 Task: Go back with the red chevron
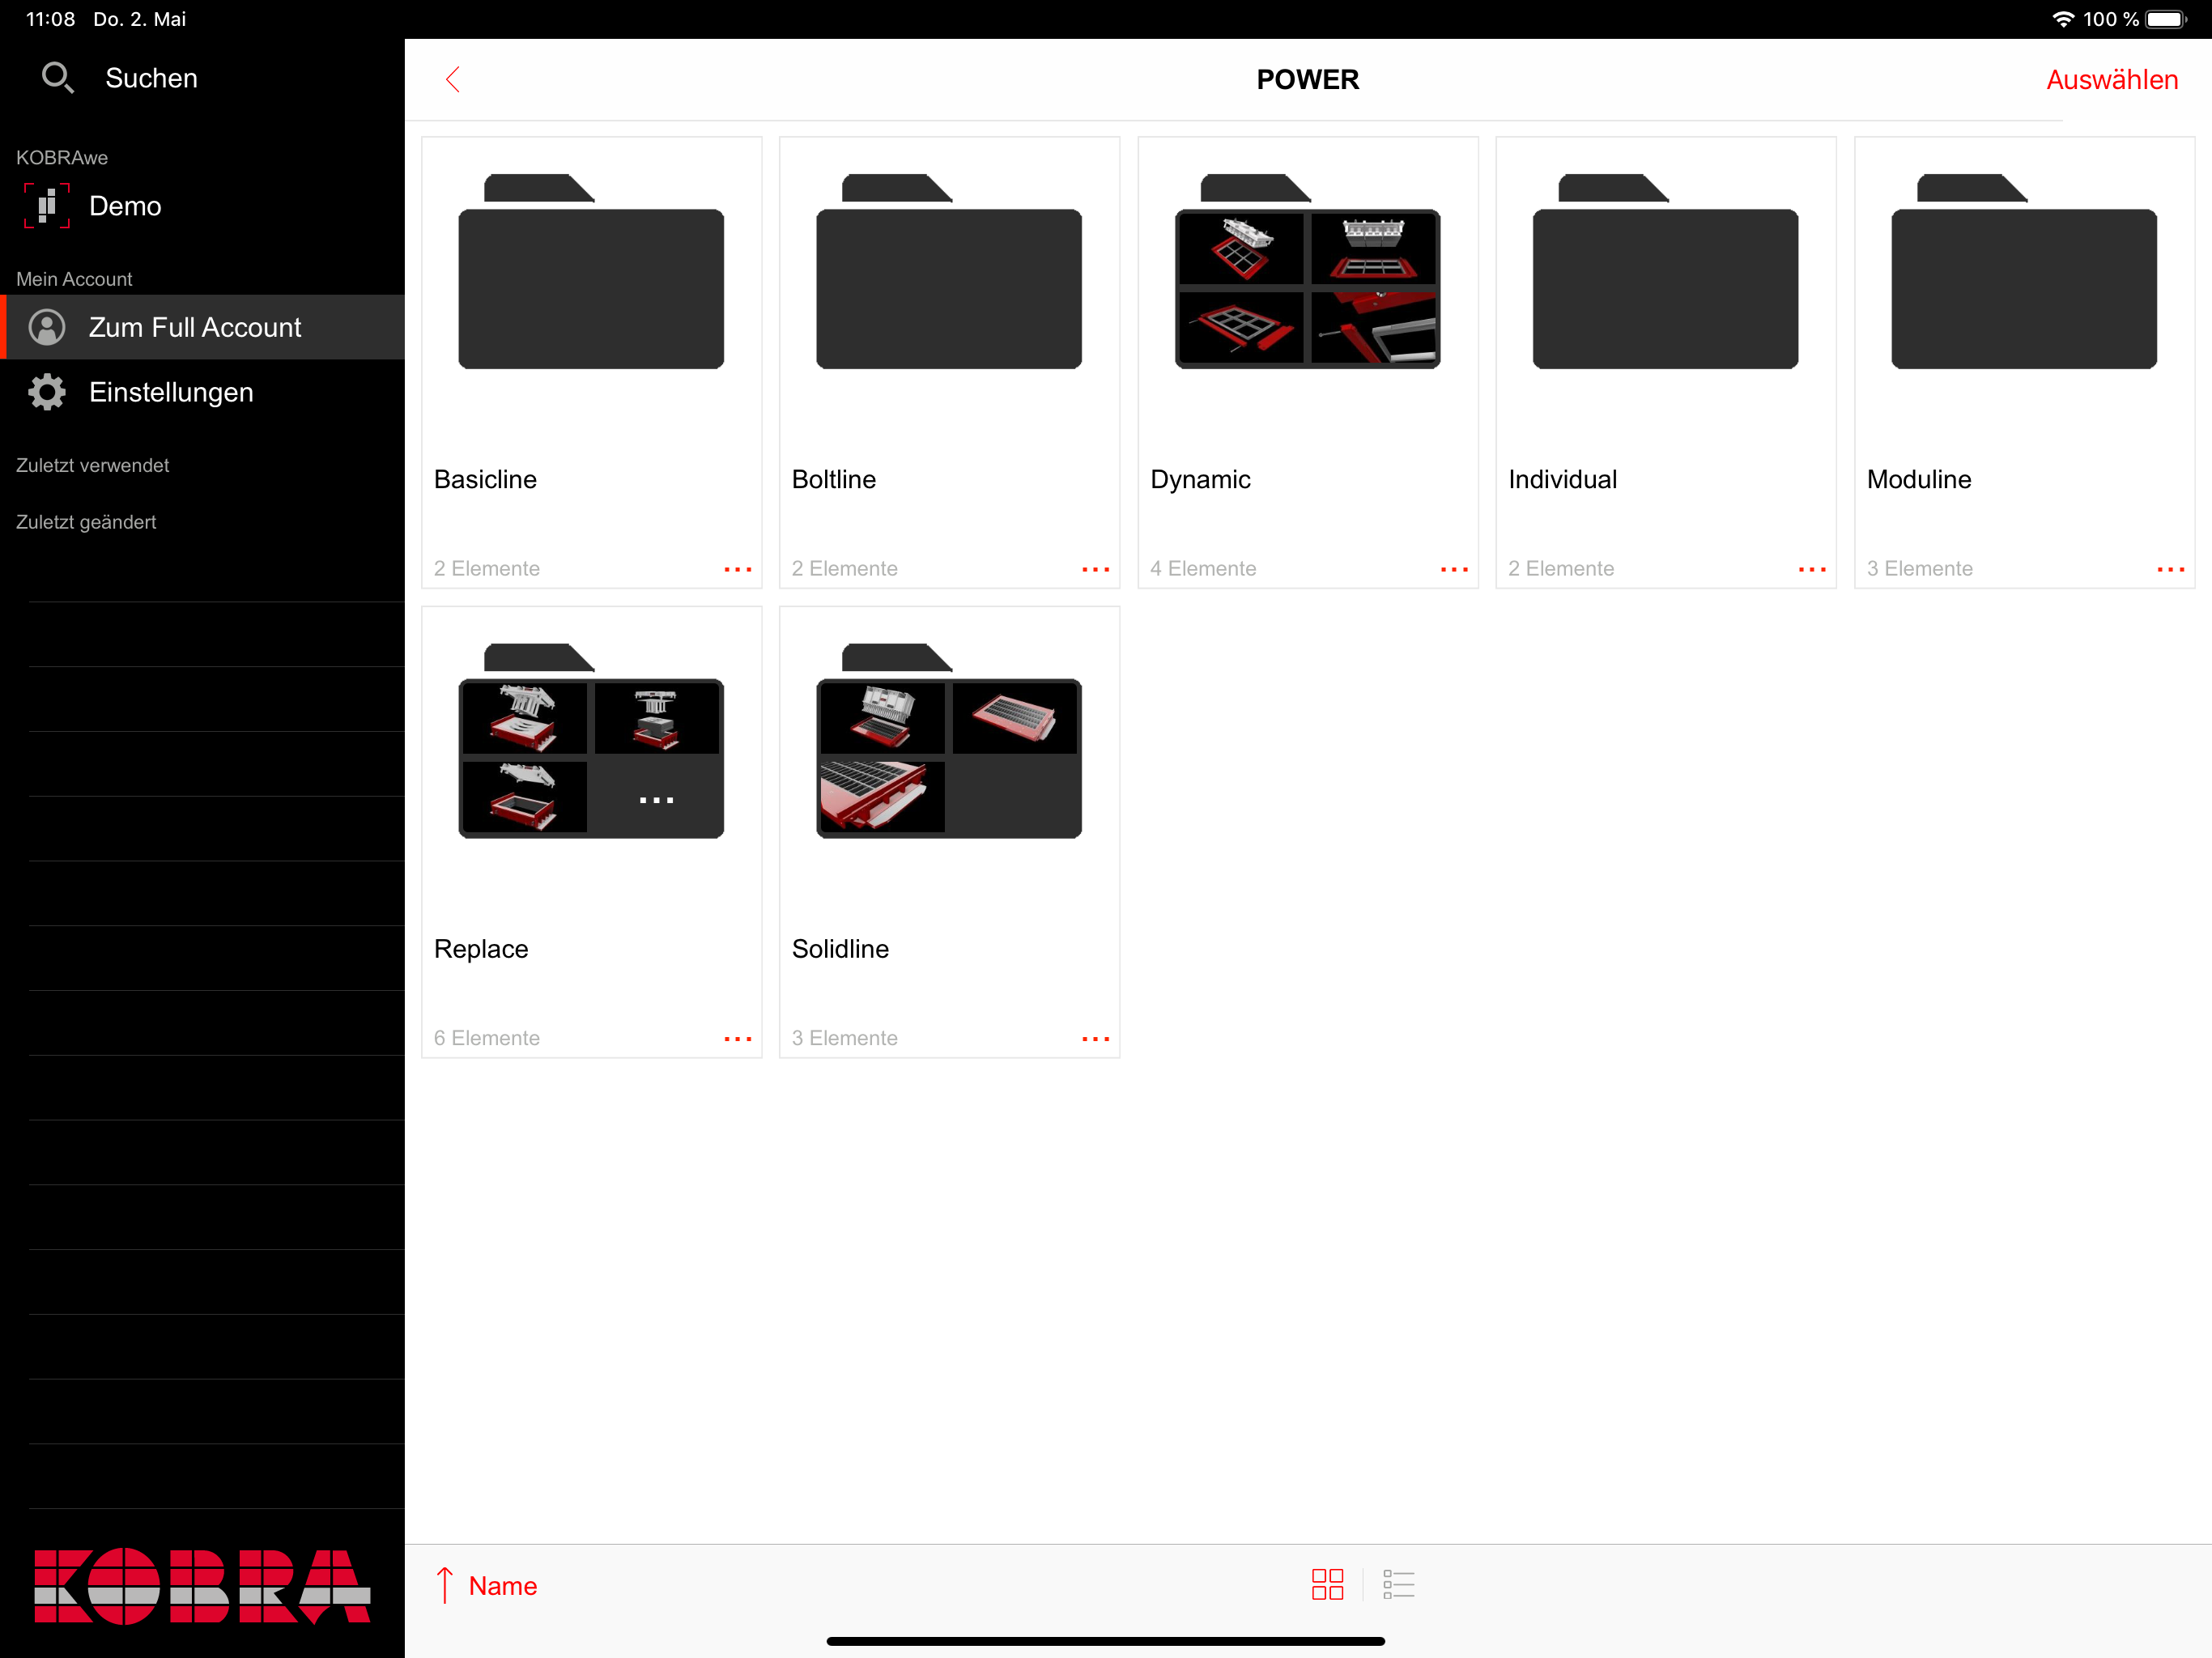coord(453,79)
